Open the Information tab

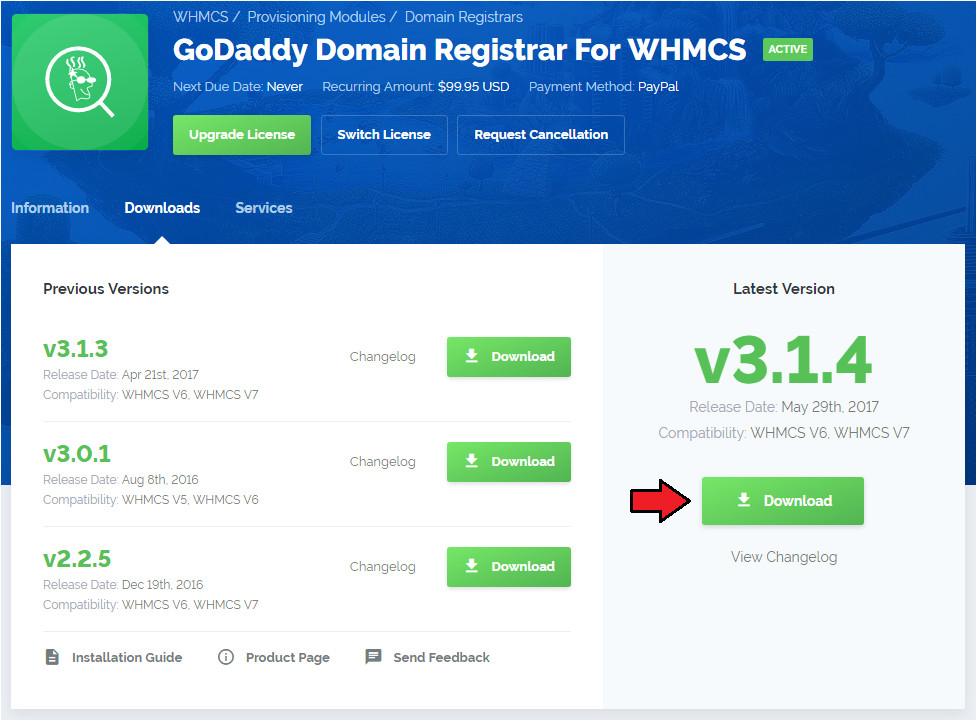point(50,208)
